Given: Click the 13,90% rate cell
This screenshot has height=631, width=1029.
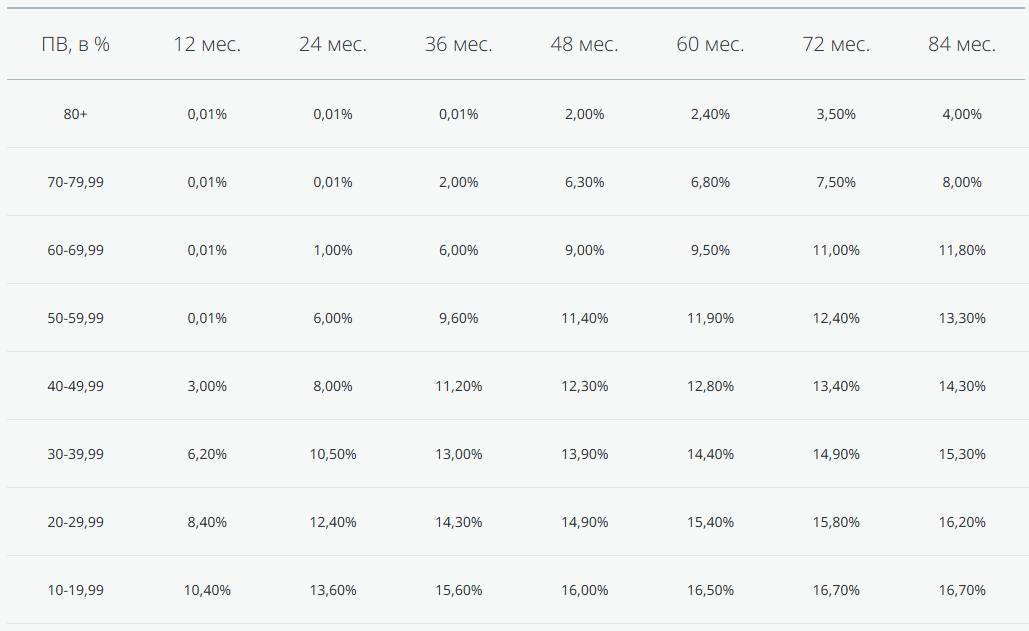Looking at the screenshot, I should click(584, 454).
